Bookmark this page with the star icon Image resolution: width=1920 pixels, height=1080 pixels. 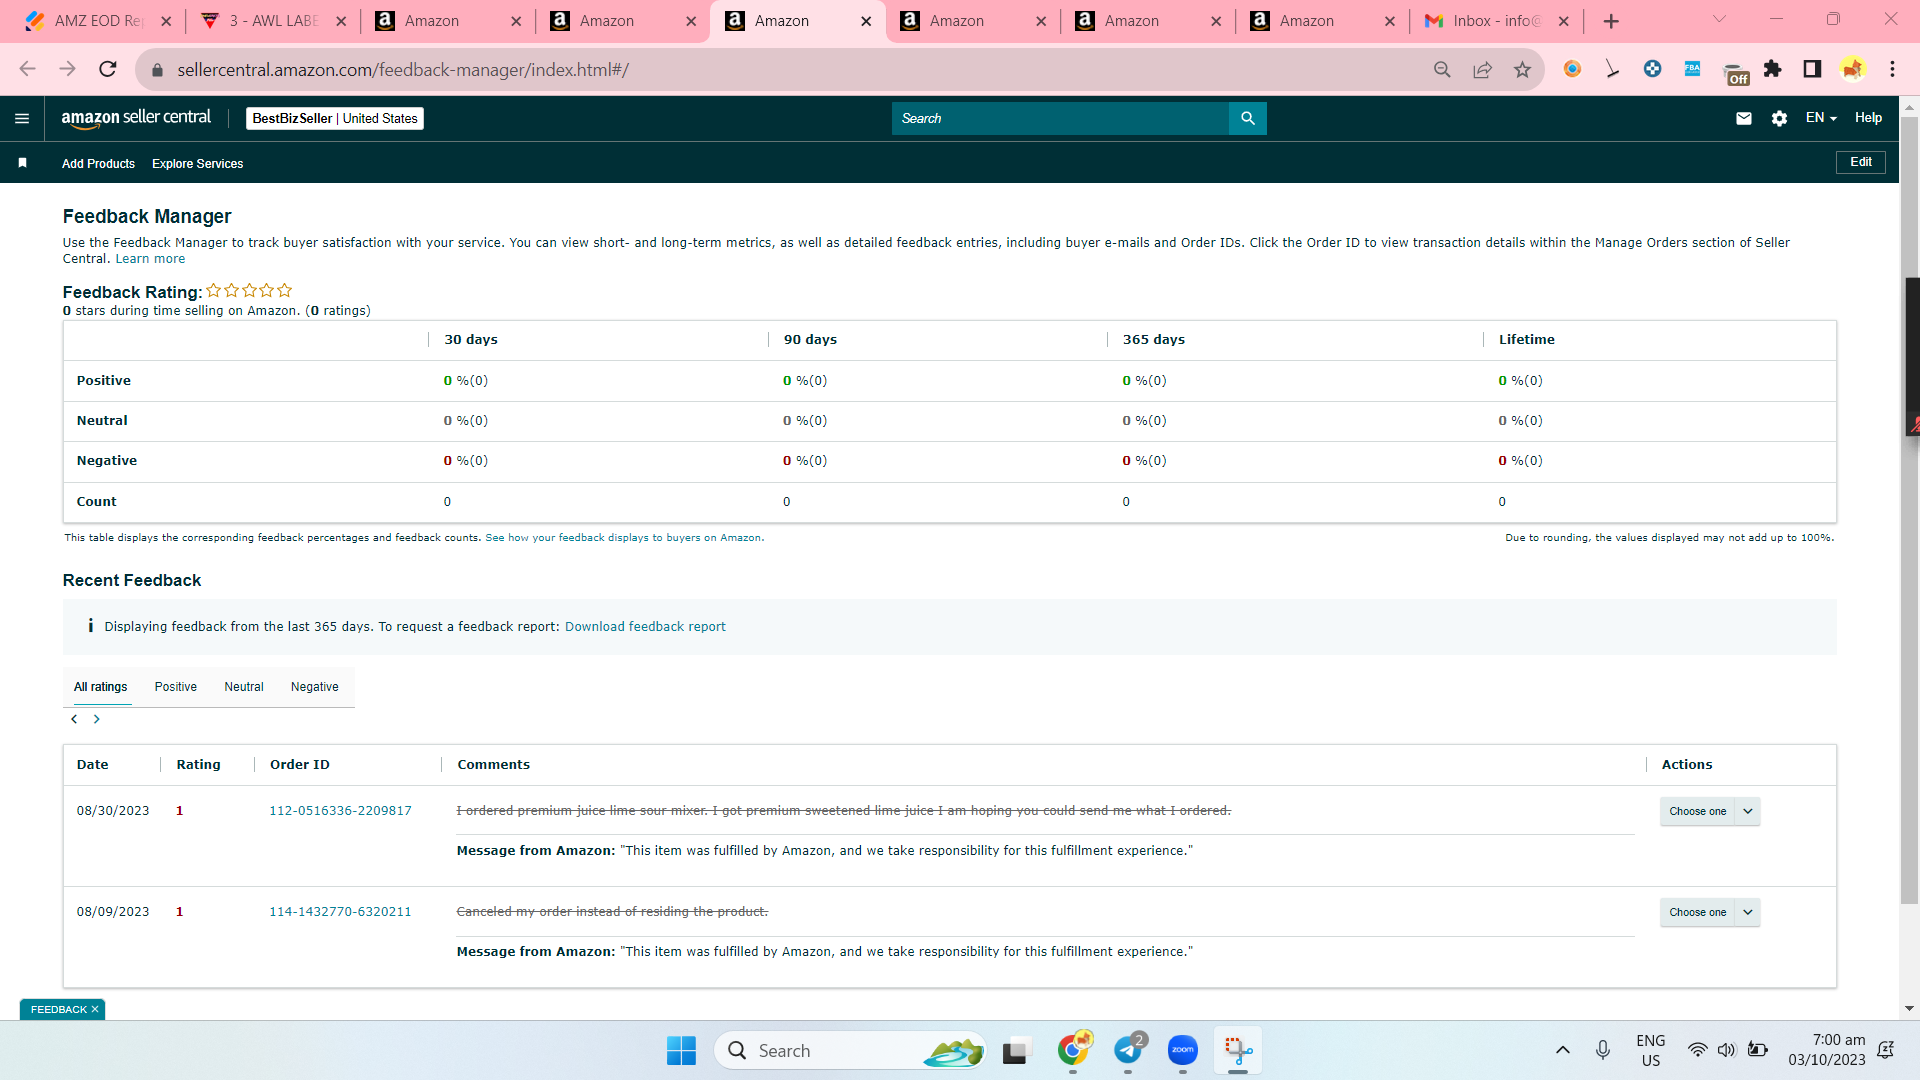pyautogui.click(x=1522, y=69)
